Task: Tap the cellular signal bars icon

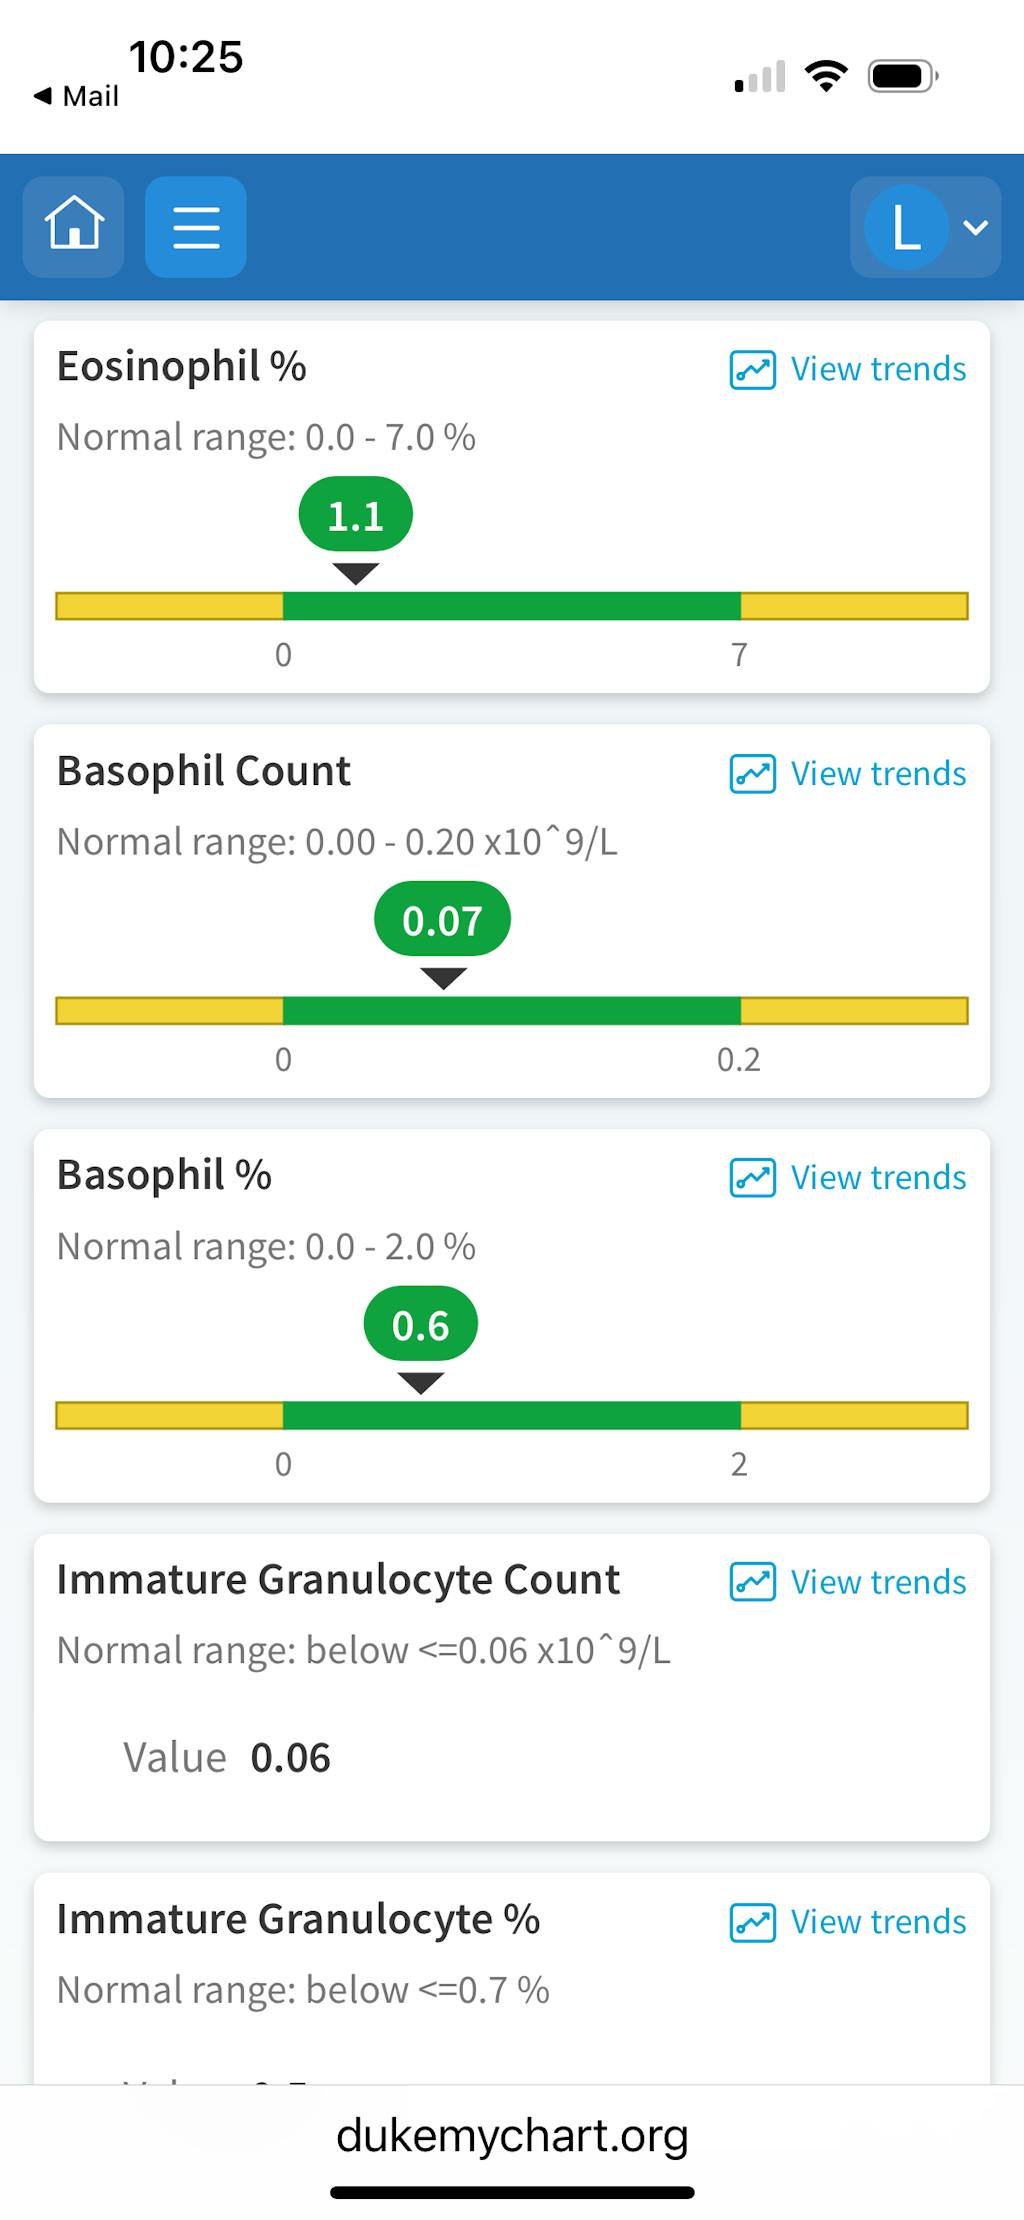Action: tap(760, 77)
